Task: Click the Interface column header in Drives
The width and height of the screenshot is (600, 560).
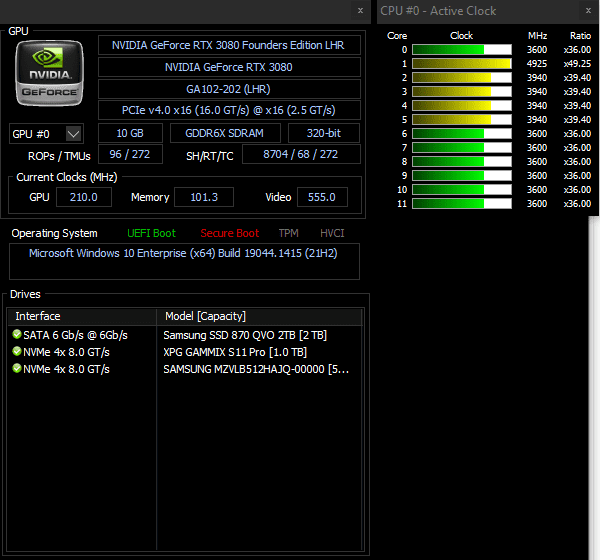Action: [x=82, y=316]
